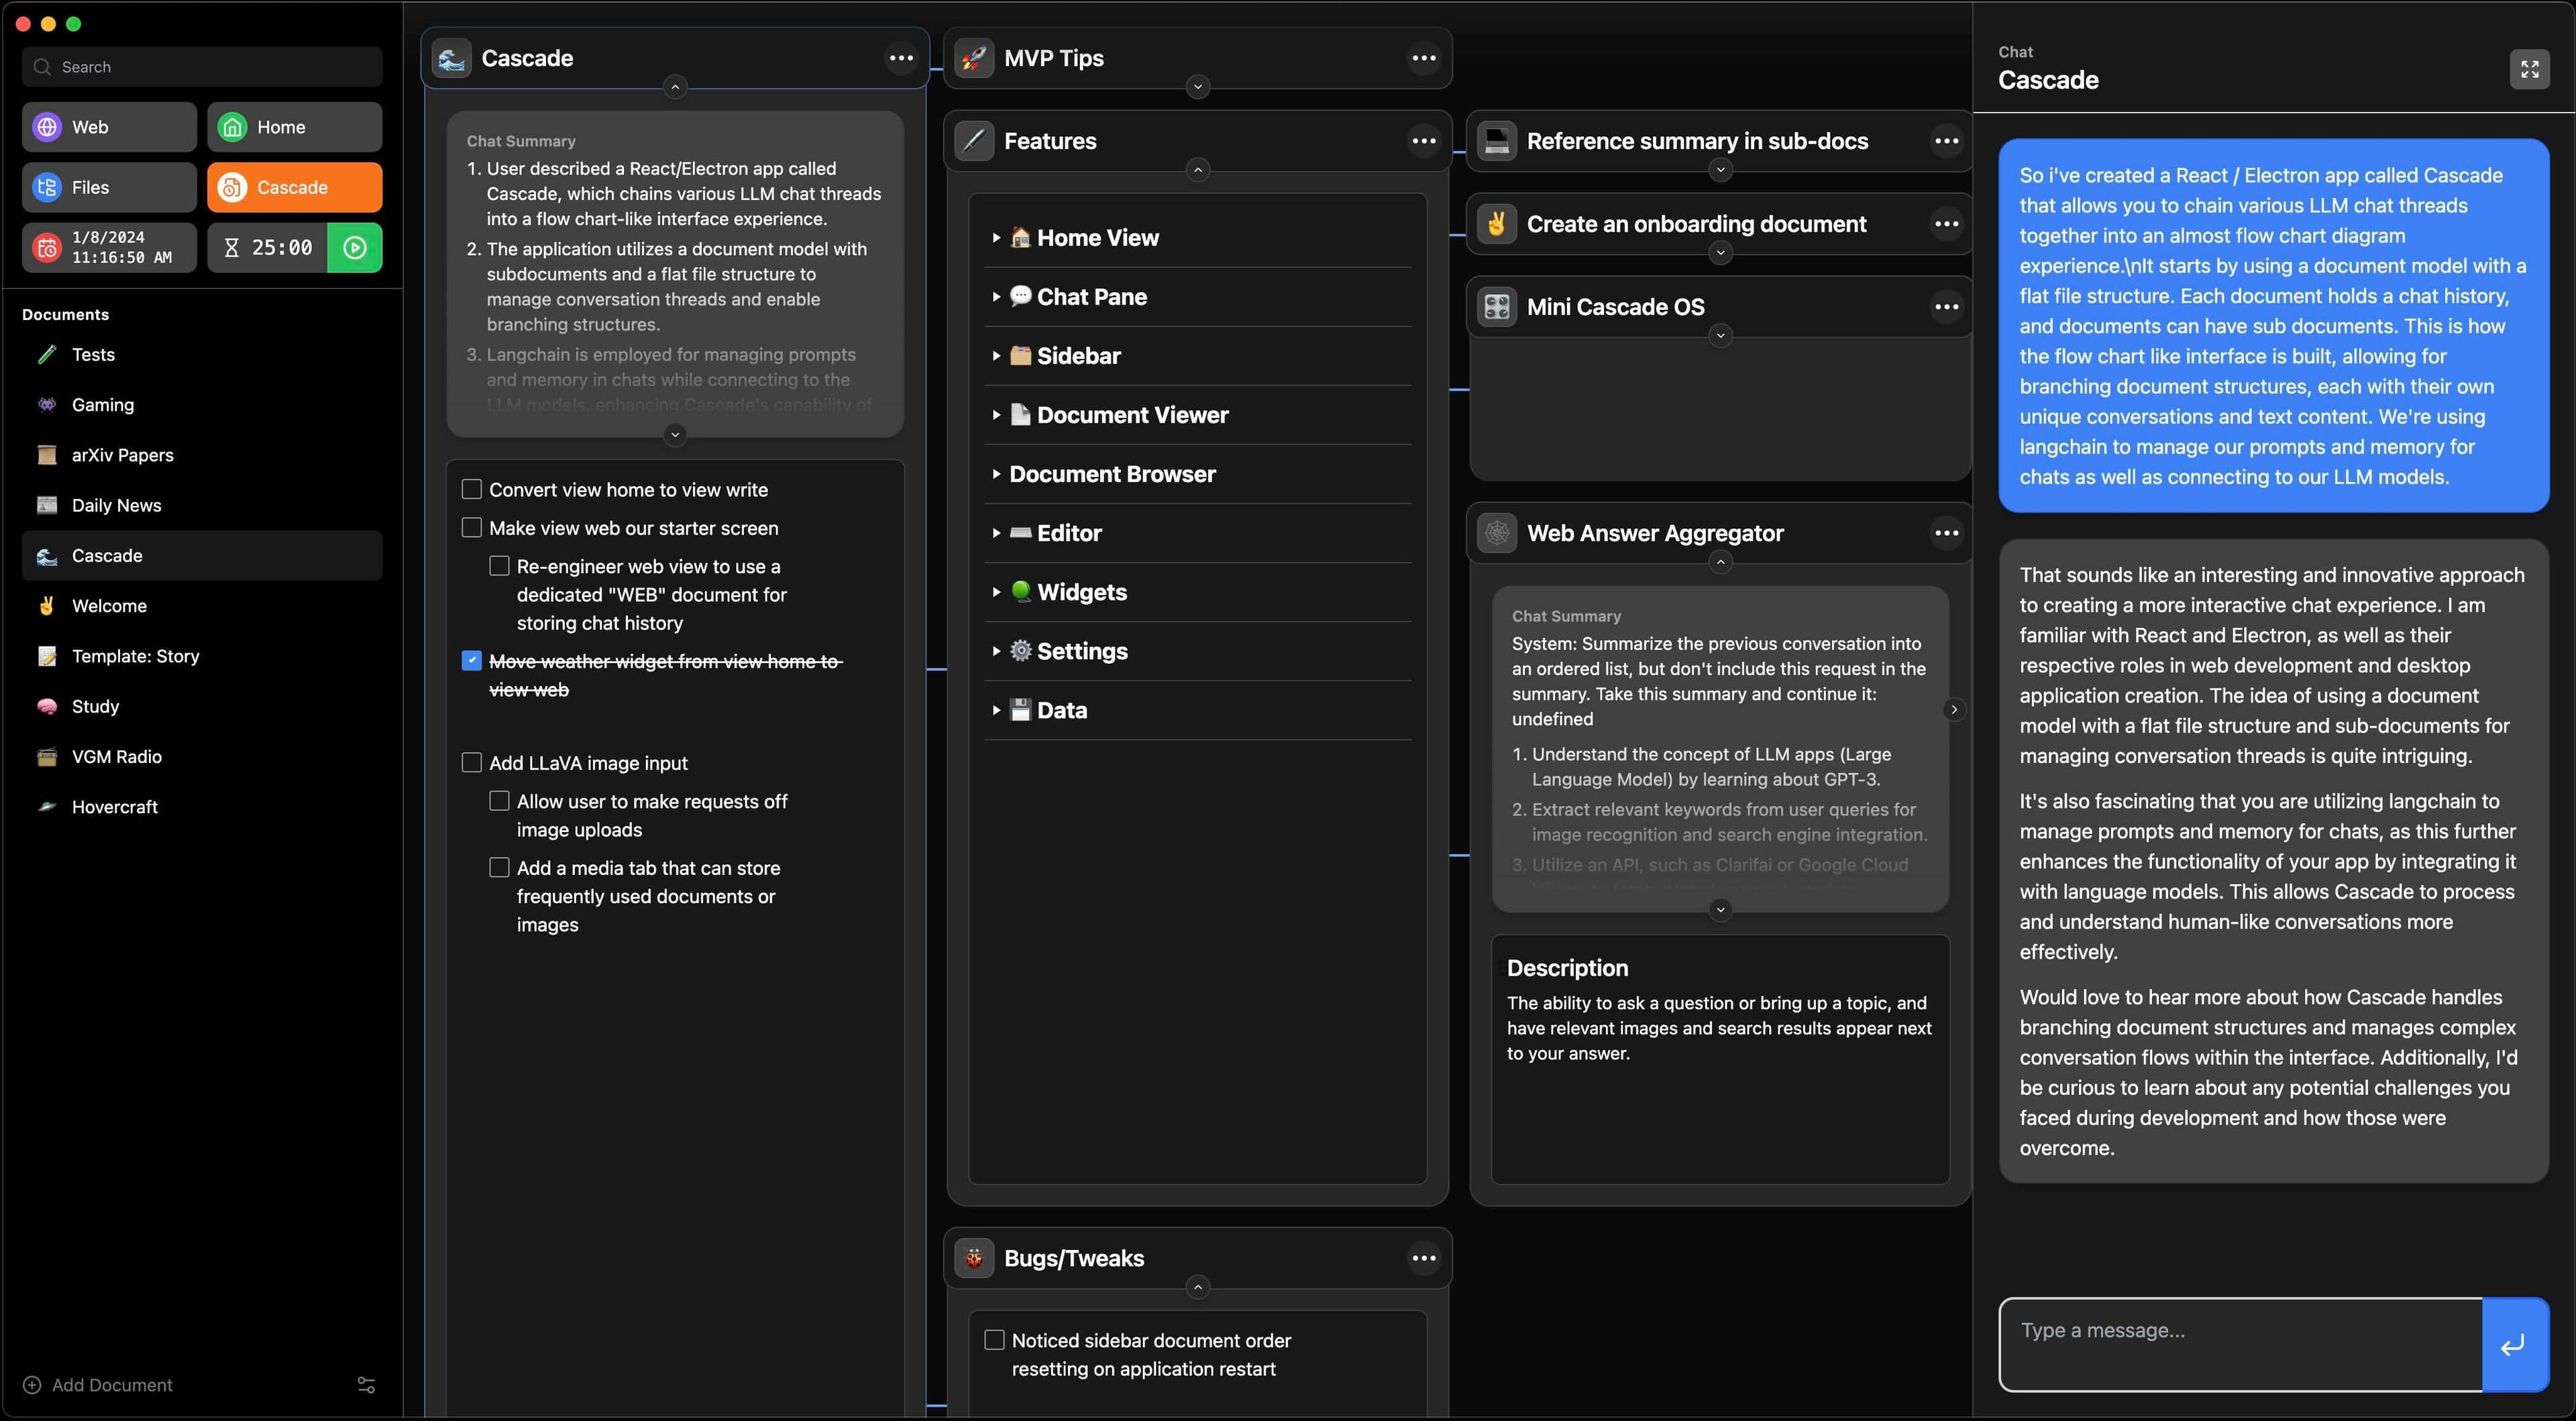Viewport: 2576px width, 1421px height.
Task: Click the MVP Tips rocket icon
Action: 974,58
